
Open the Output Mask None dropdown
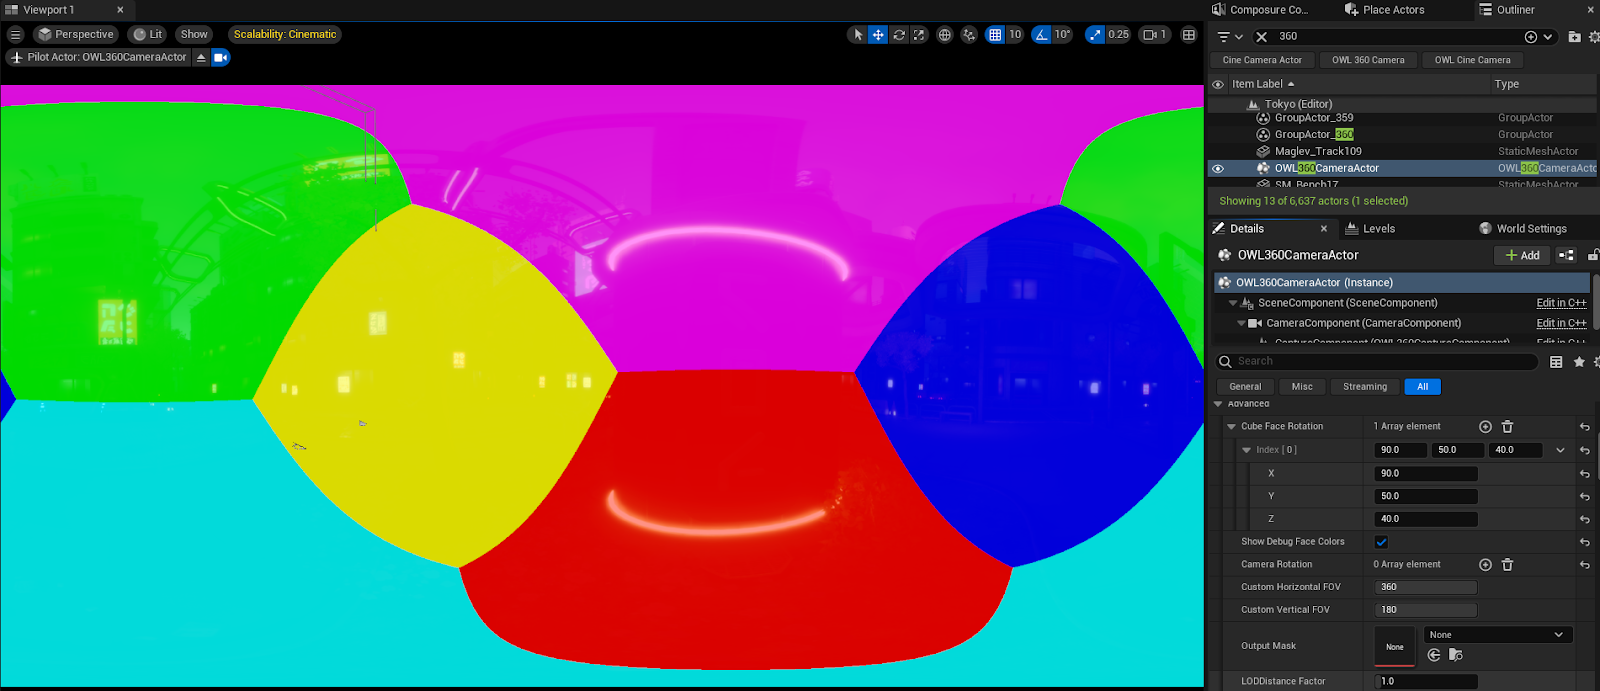pyautogui.click(x=1497, y=635)
